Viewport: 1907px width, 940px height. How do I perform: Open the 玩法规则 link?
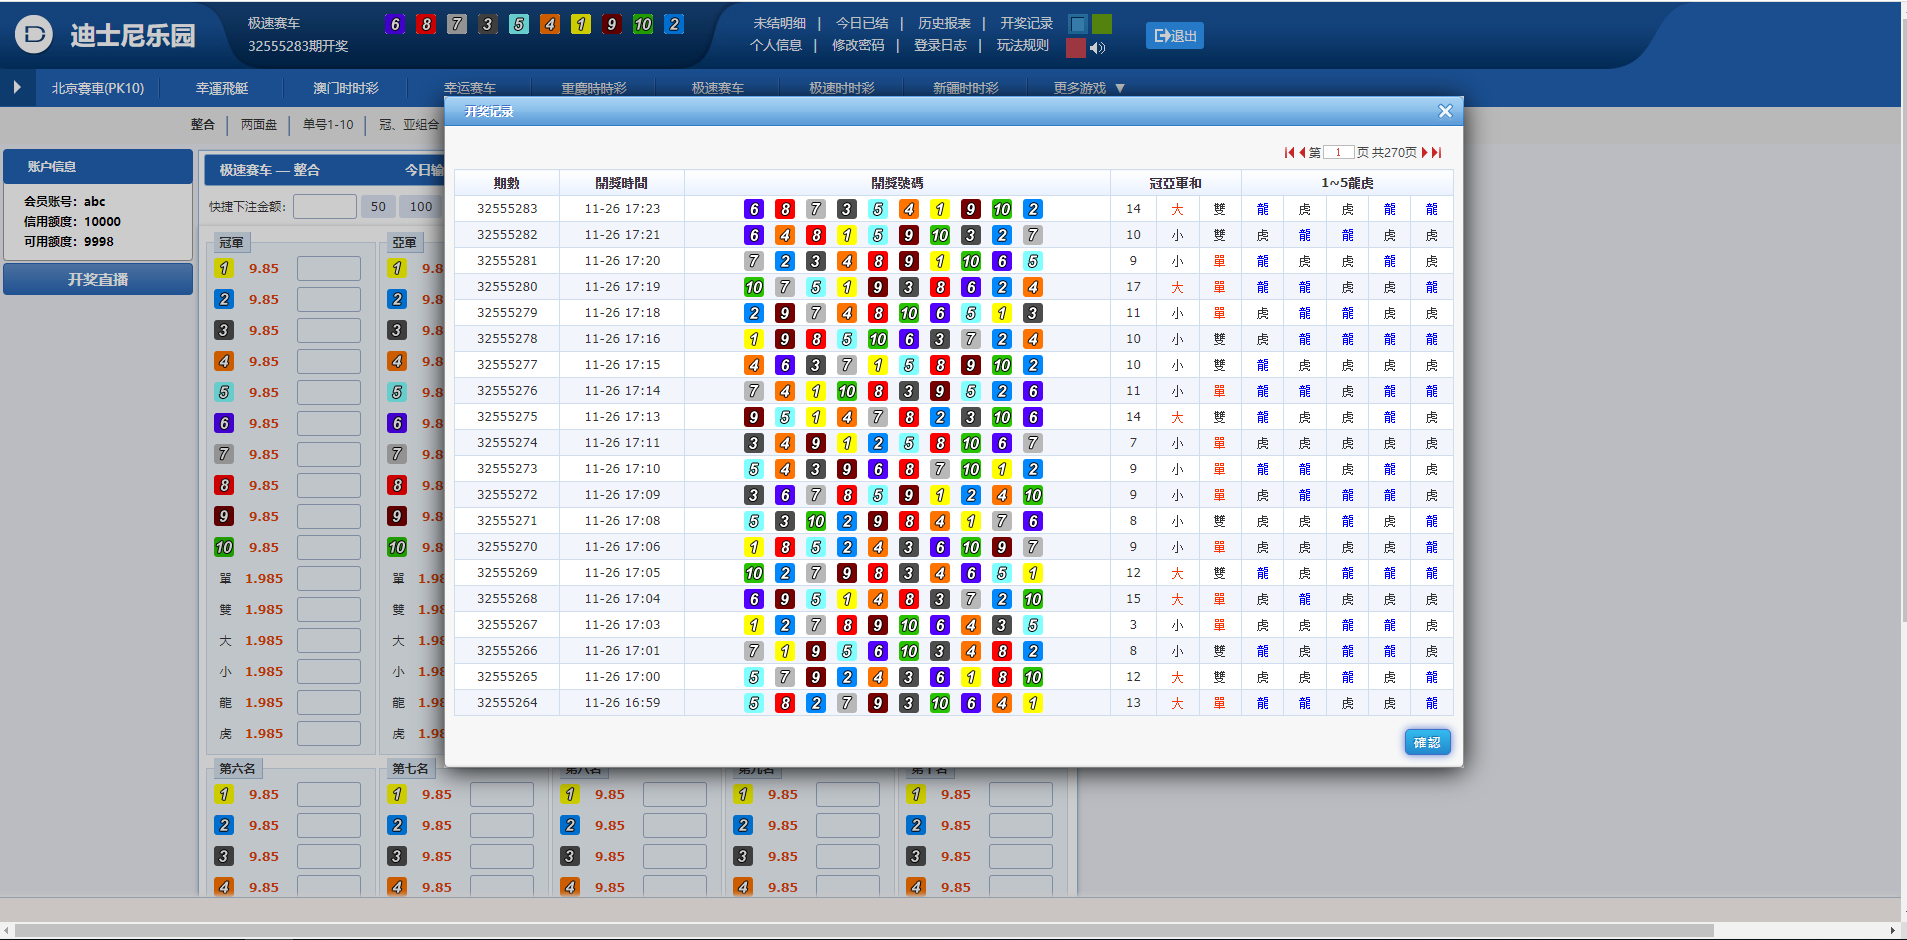(x=1022, y=45)
